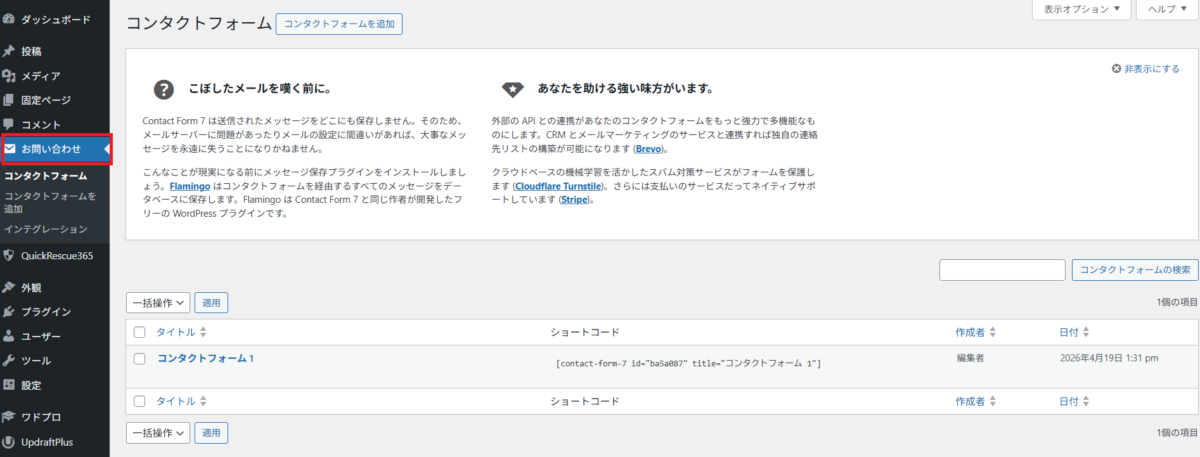The height and width of the screenshot is (457, 1200).
Task: Open the Flamingo plugin link
Action: coord(189,184)
